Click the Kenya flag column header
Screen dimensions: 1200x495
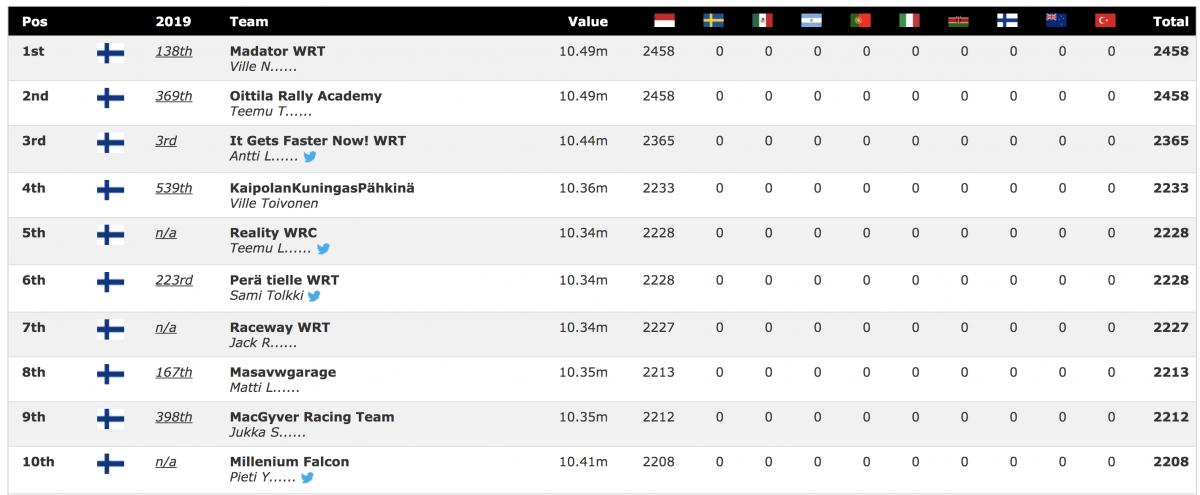coord(958,21)
